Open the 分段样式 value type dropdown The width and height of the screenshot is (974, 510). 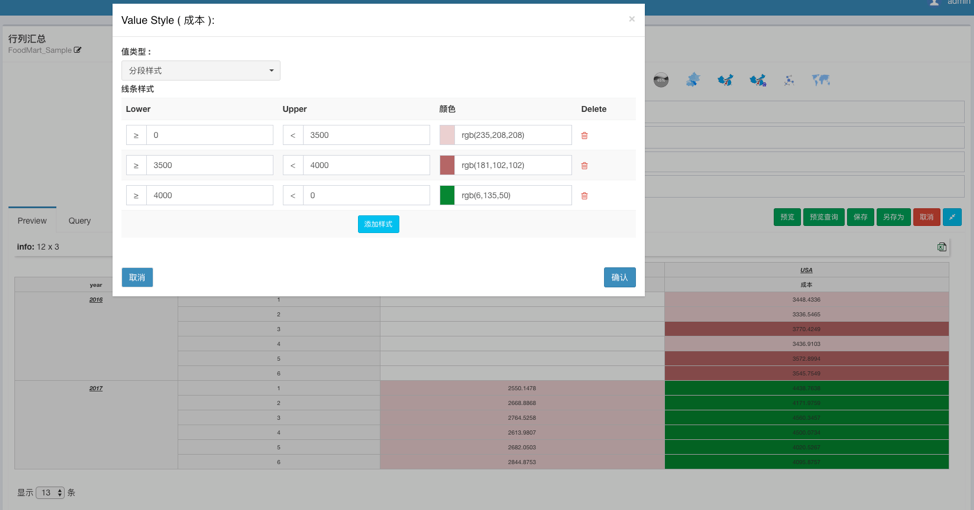(201, 71)
